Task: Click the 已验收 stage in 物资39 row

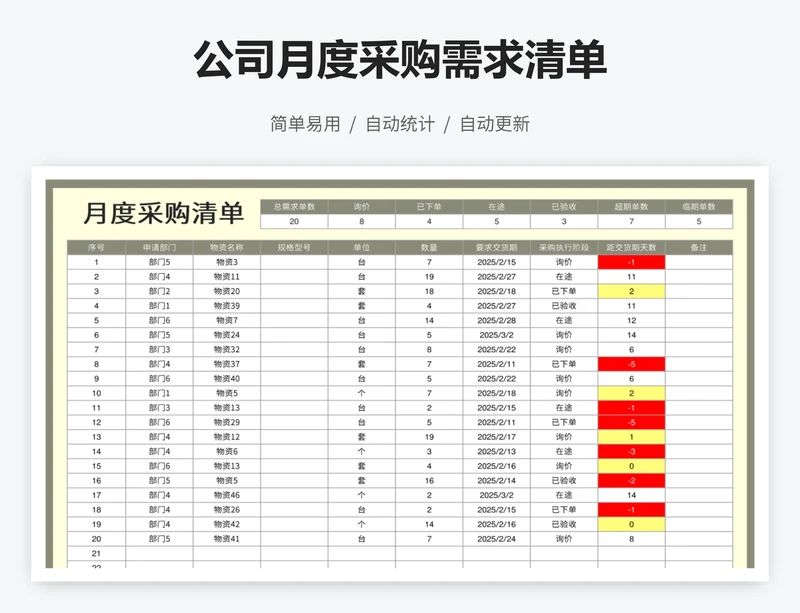Action: 564,306
